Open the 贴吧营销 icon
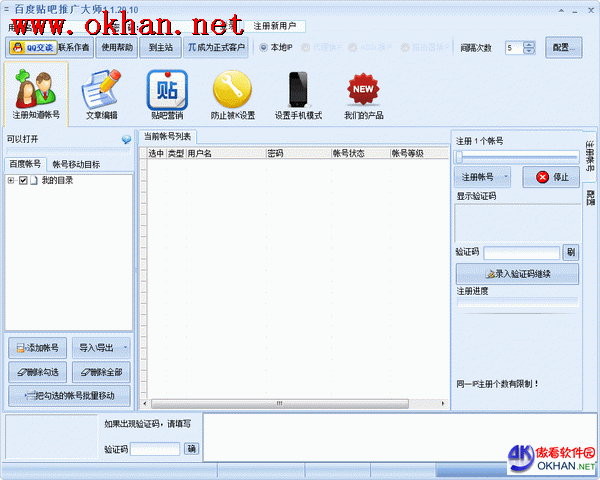The width and height of the screenshot is (600, 480). click(x=167, y=94)
